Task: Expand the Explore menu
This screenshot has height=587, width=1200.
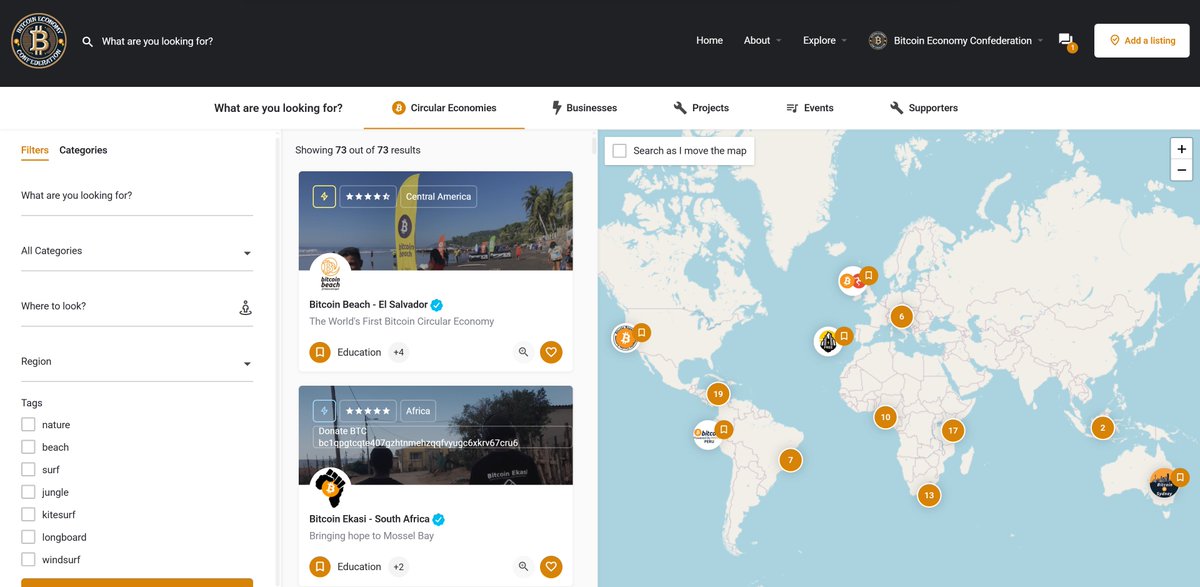Action: [825, 41]
